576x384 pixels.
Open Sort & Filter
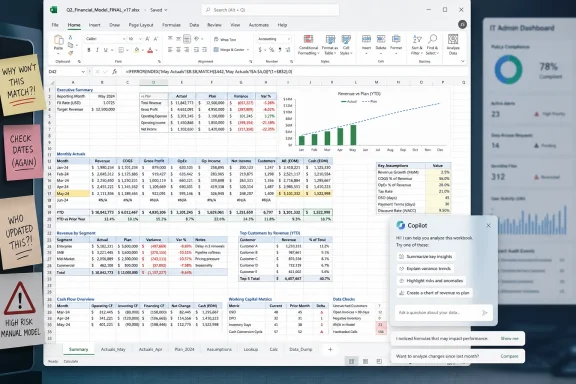417,45
